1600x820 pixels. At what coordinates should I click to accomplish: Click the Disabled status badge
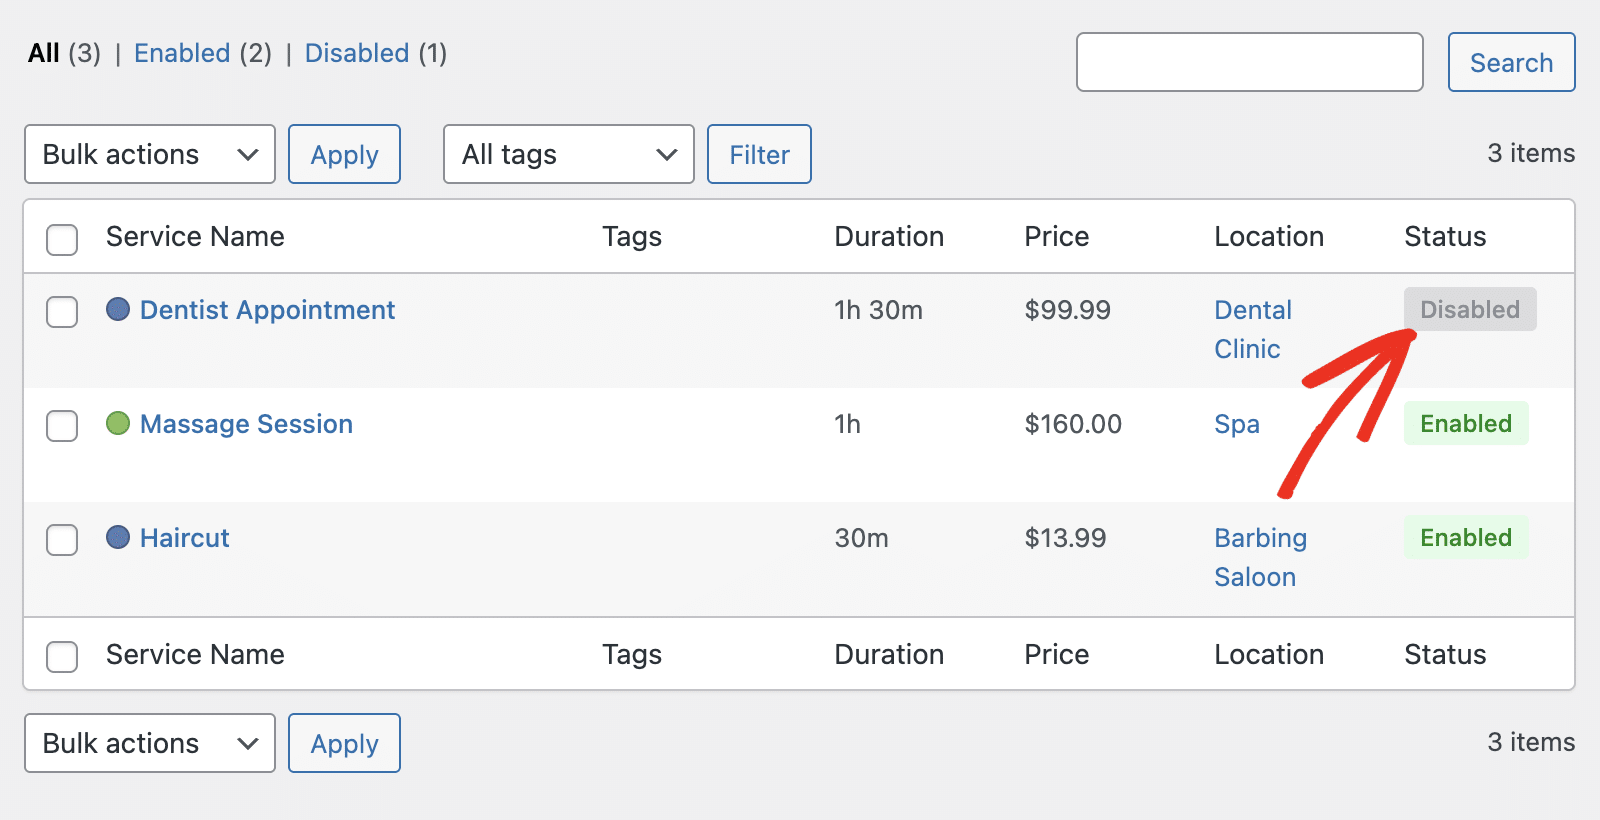[x=1469, y=310]
